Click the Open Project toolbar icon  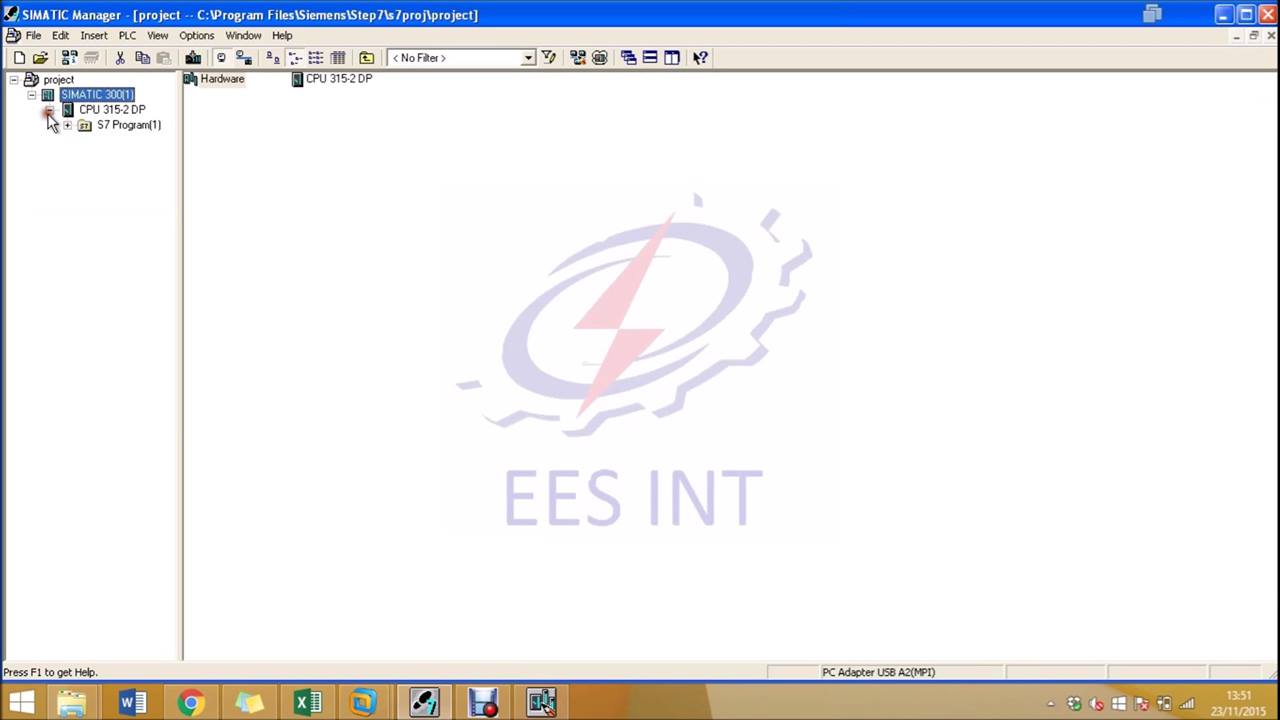40,58
